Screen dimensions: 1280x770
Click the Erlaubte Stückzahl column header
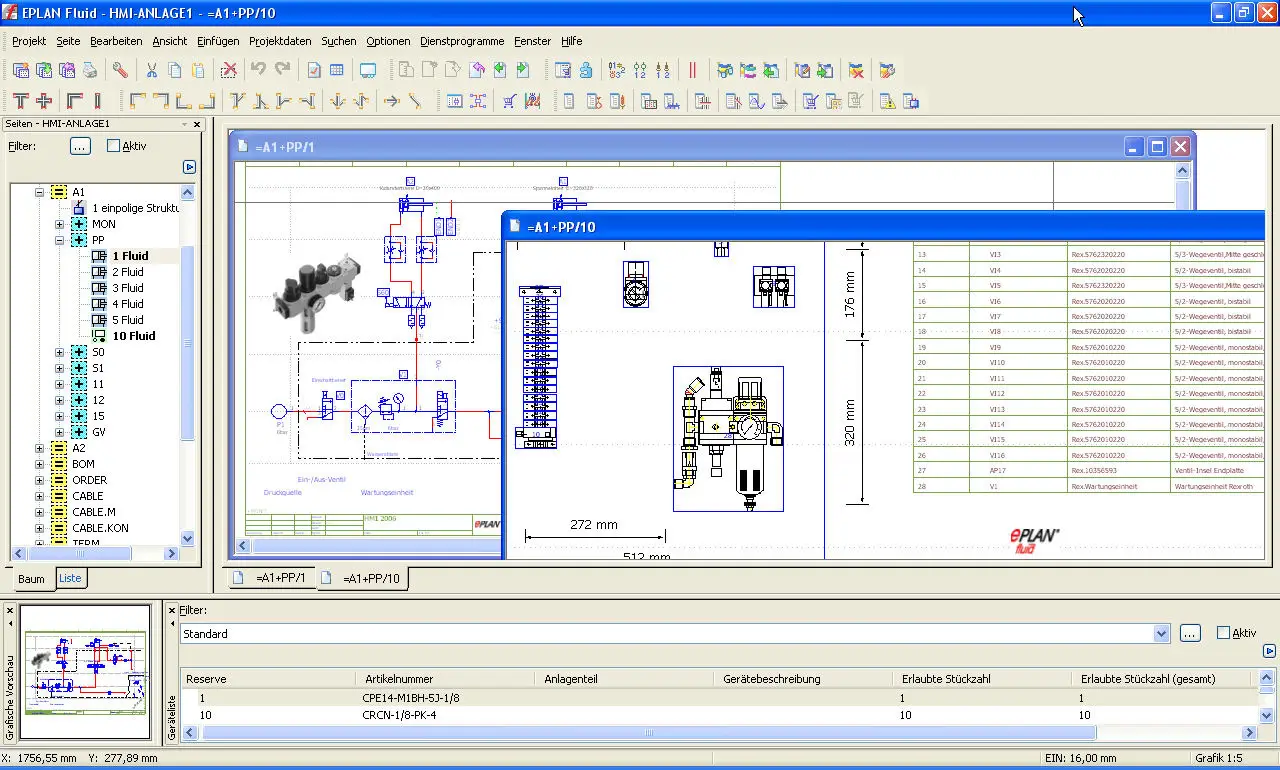click(x=984, y=678)
